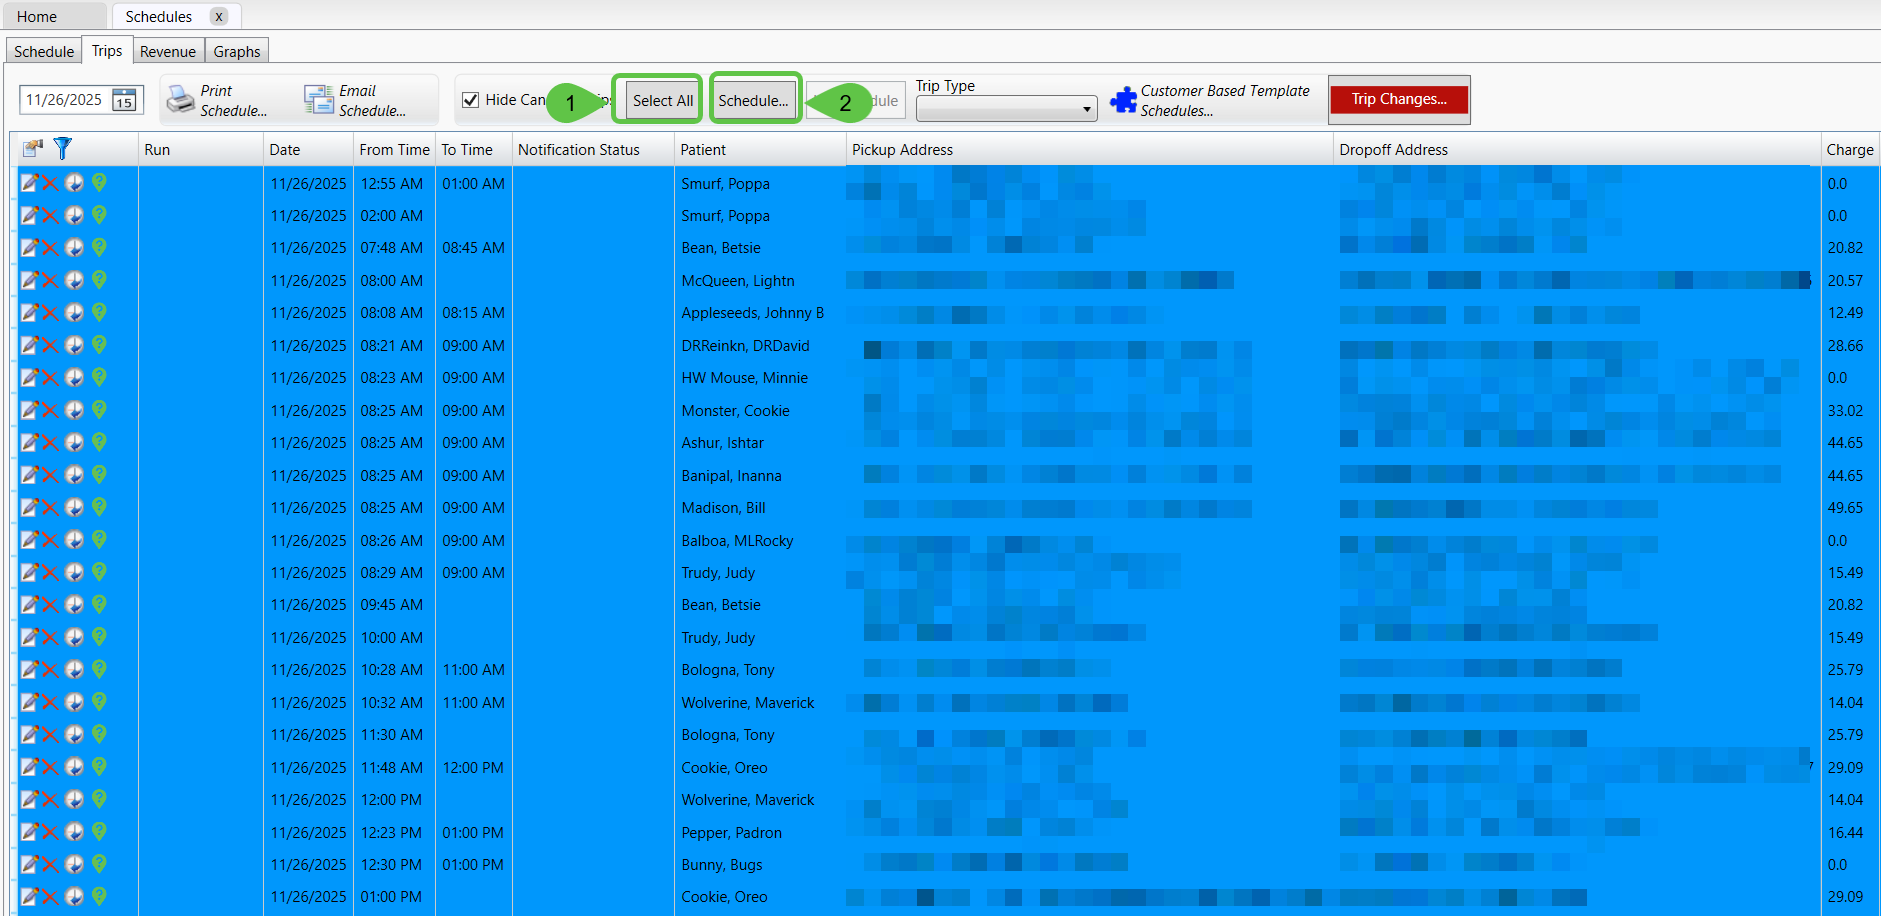Edit the 08:29 AM Trudy, Judy trip
The height and width of the screenshot is (916, 1881).
point(30,572)
